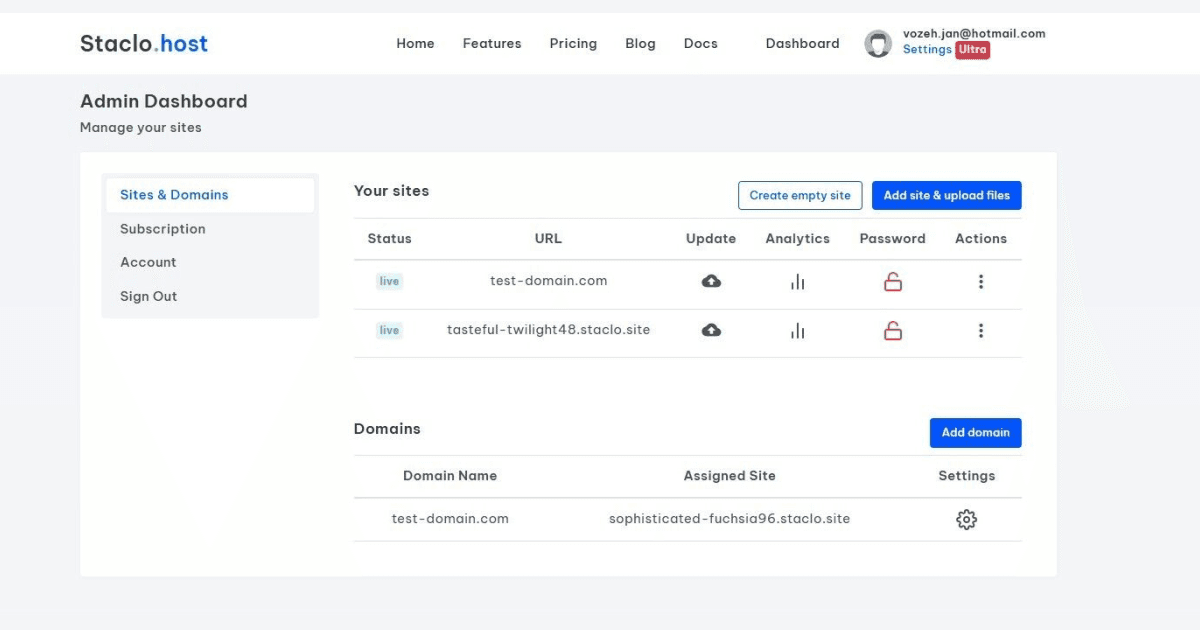Click Sign Out in sidebar
The image size is (1200, 630).
pos(148,296)
